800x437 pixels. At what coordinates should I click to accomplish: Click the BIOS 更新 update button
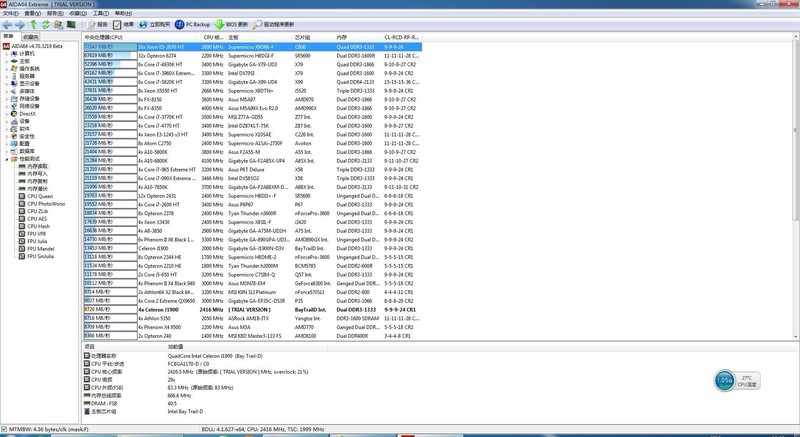point(231,24)
